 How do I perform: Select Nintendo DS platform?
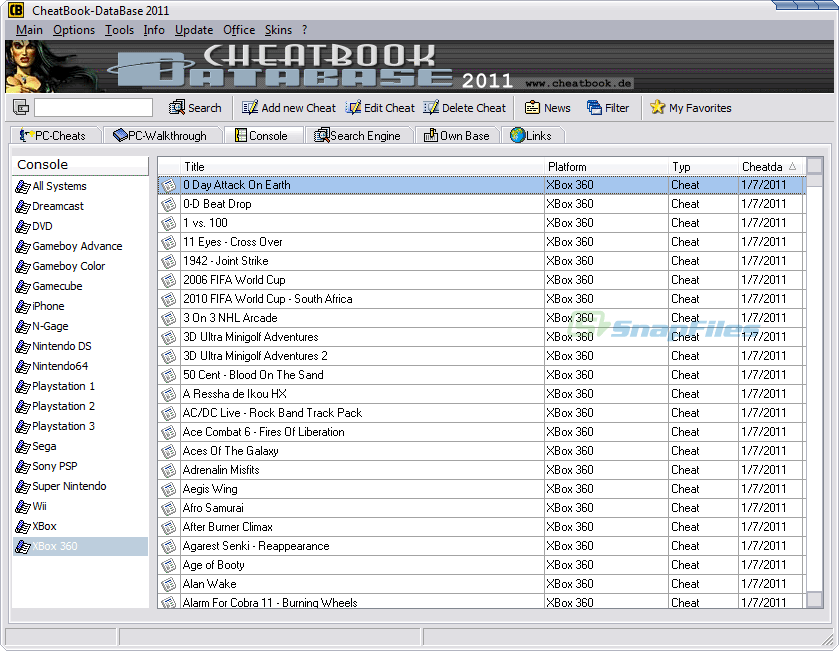point(80,346)
